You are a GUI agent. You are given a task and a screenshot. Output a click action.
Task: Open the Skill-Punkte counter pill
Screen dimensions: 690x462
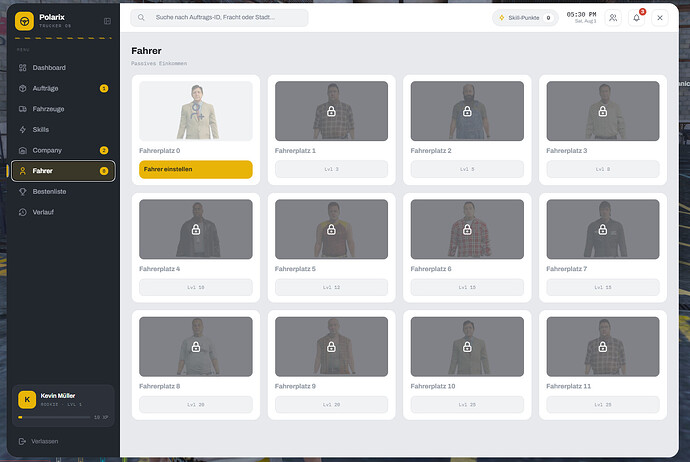pyautogui.click(x=525, y=18)
